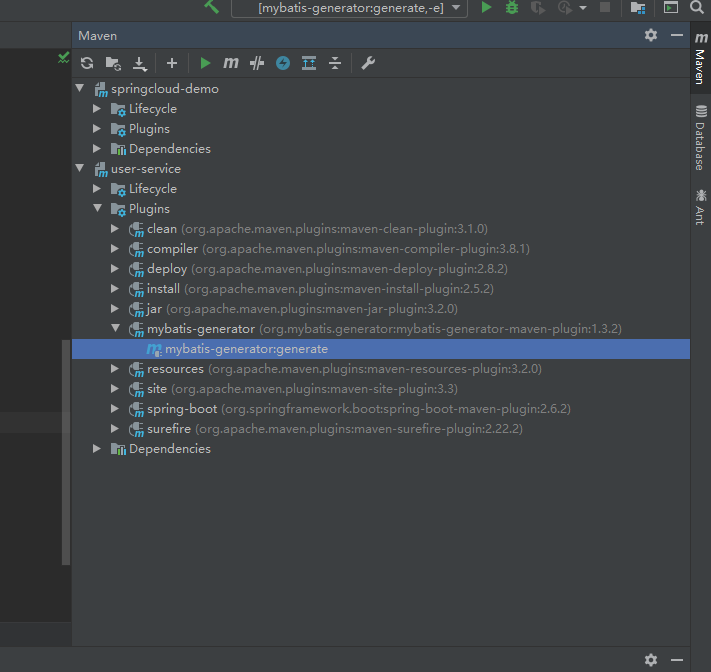Click the Run Anything window icon
The width and height of the screenshot is (711, 672).
pos(671,7)
